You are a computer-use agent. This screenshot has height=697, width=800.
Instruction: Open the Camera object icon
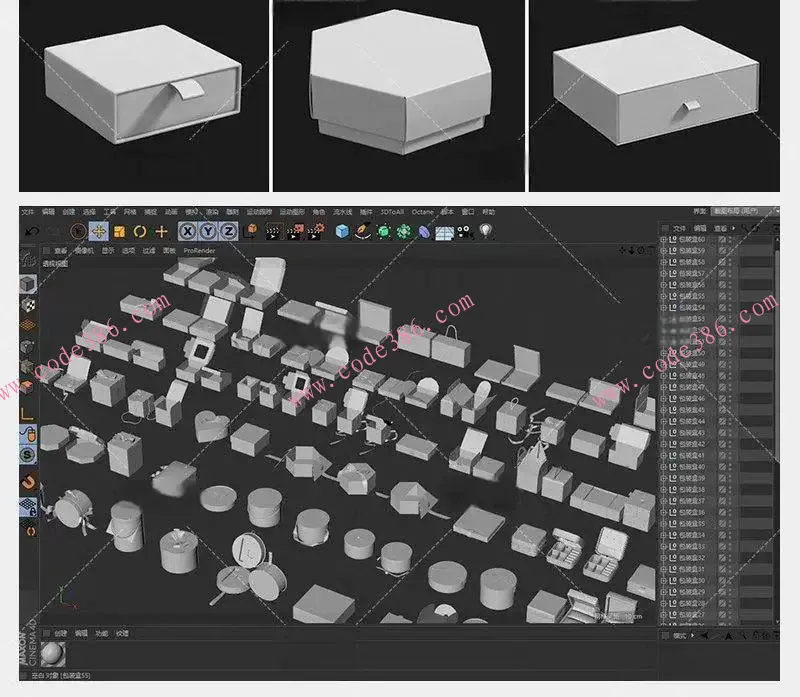coord(465,231)
